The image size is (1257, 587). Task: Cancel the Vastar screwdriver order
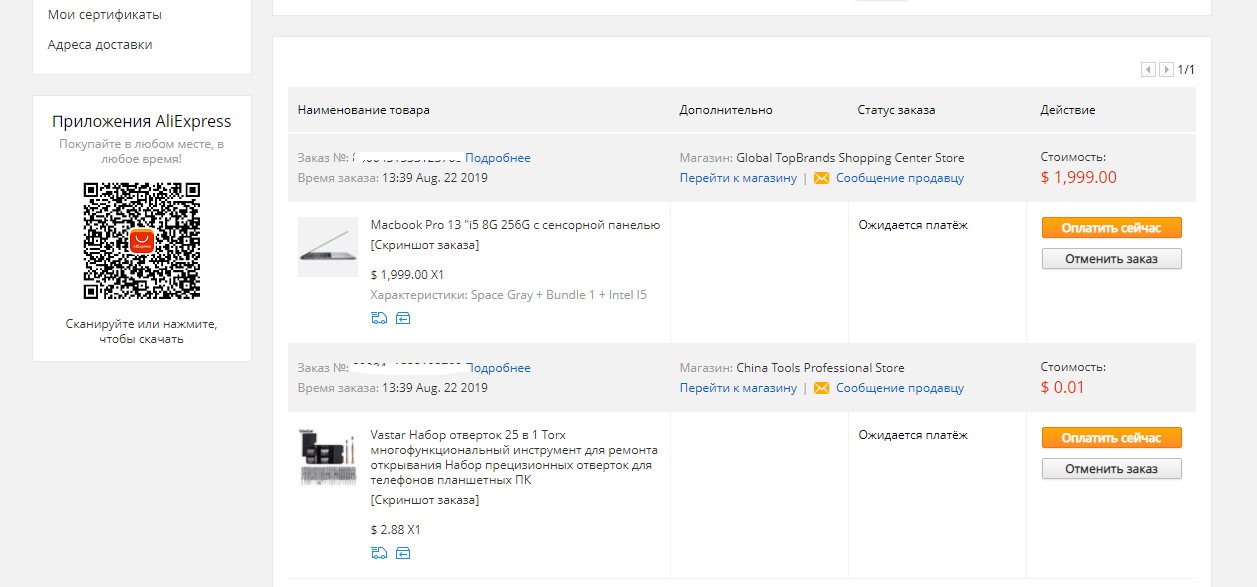click(1112, 469)
